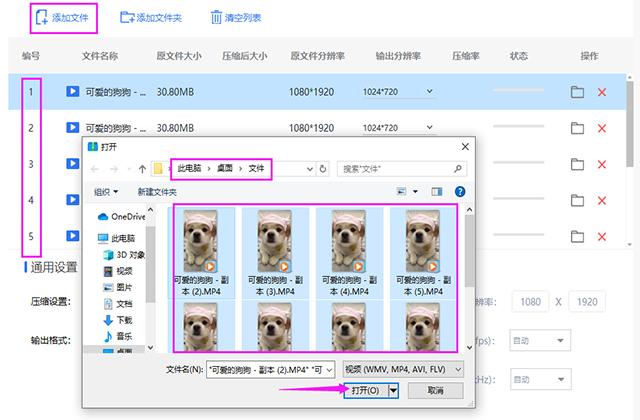The width and height of the screenshot is (640, 420).
Task: Open the Hz sample rate 自动 dropdown
Action: 540,380
